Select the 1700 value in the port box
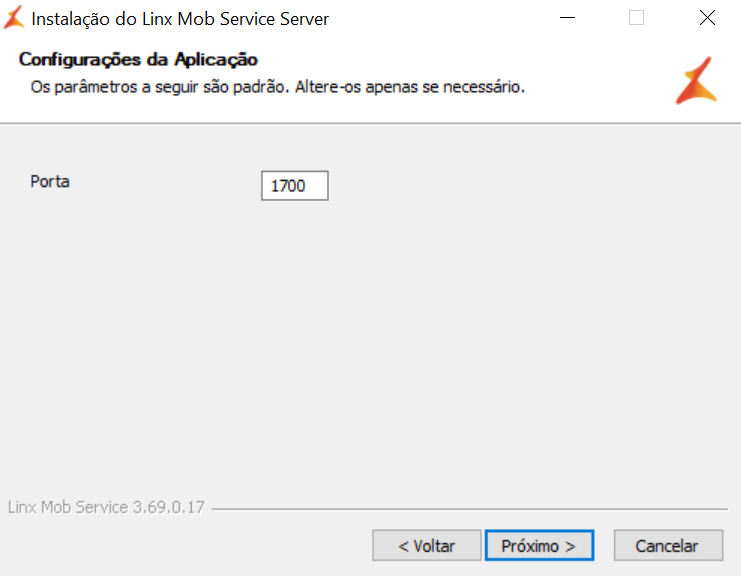Image resolution: width=741 pixels, height=576 pixels. tap(288, 187)
